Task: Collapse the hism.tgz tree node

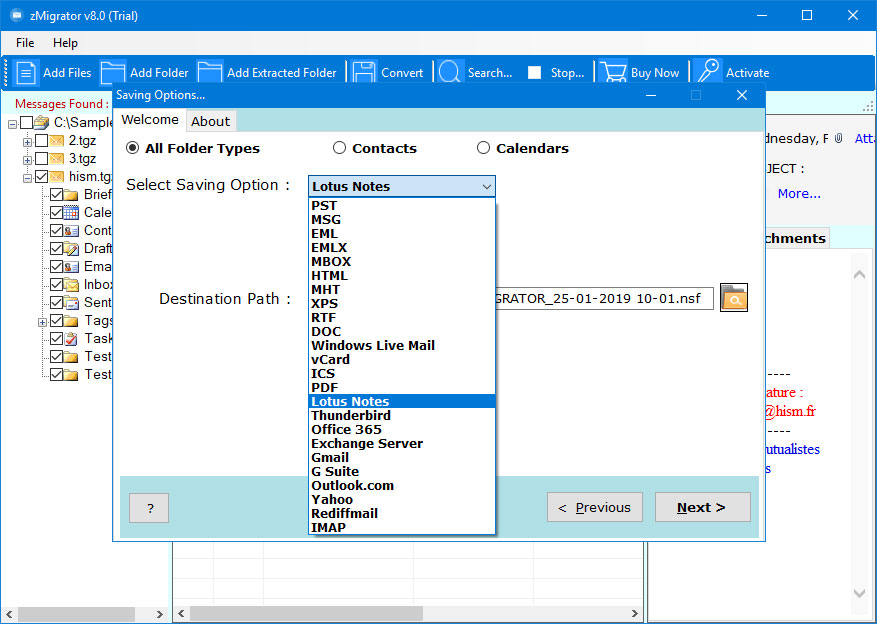Action: 27,178
